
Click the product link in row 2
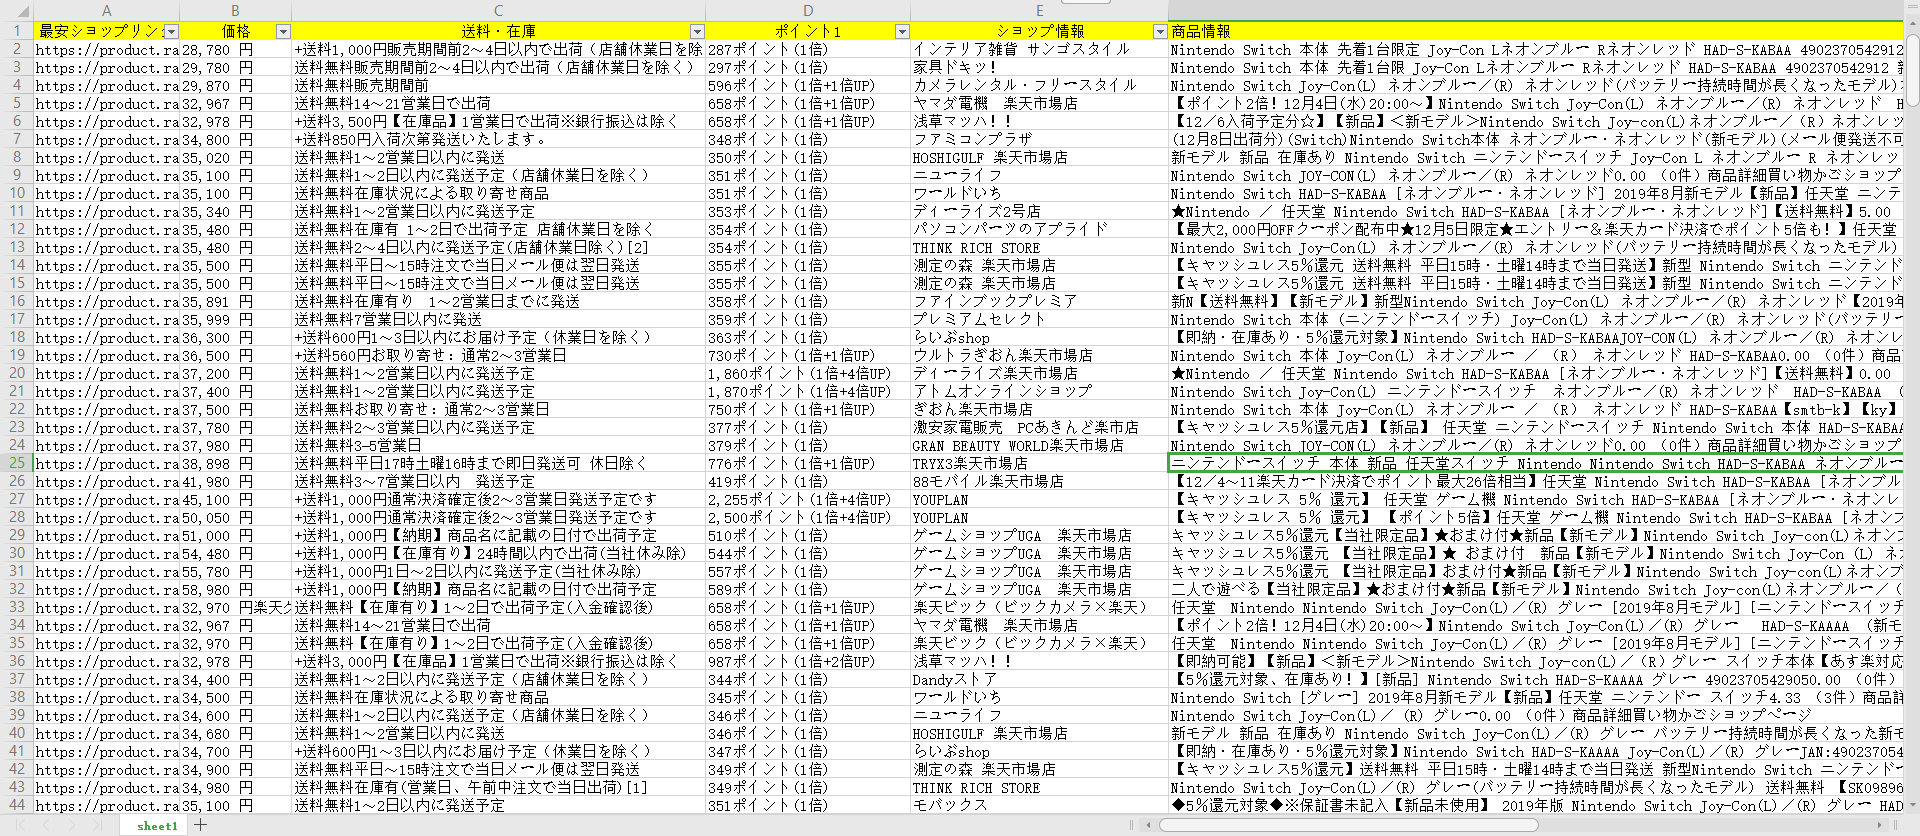click(x=106, y=50)
